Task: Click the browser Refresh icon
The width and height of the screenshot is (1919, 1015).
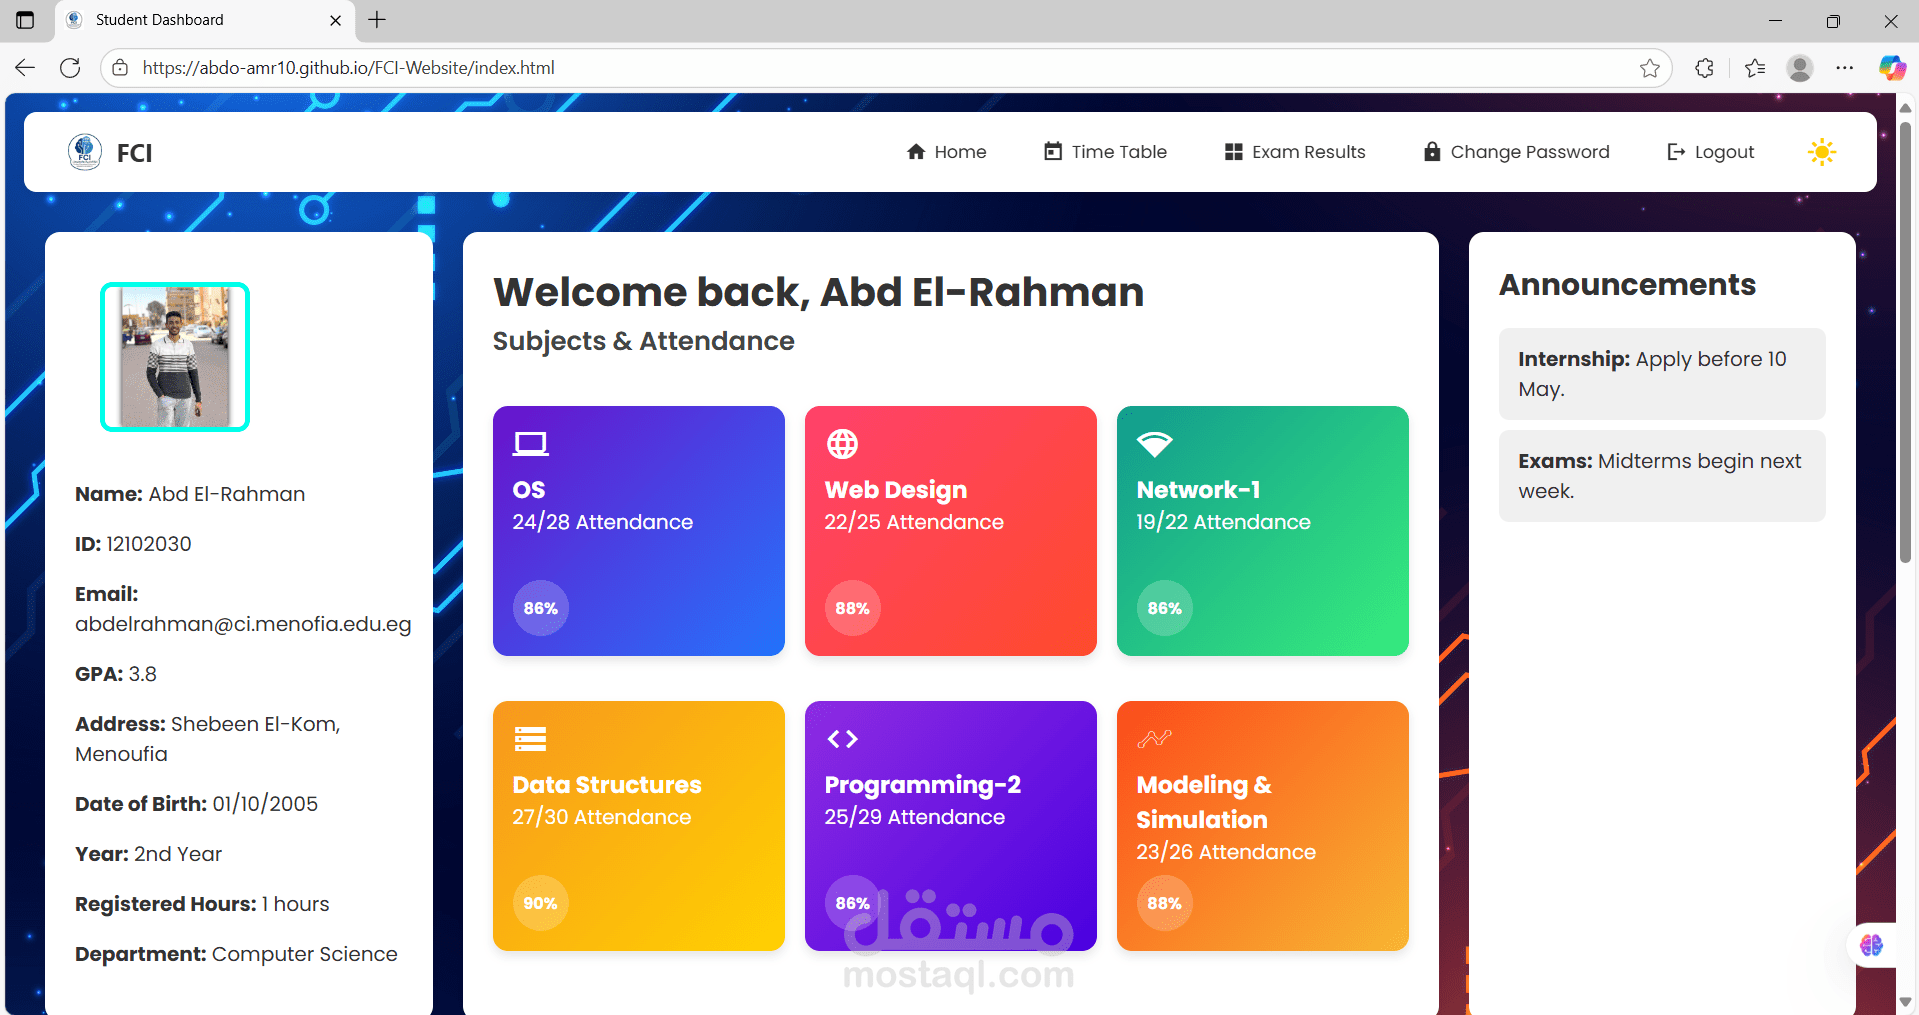Action: (x=70, y=68)
